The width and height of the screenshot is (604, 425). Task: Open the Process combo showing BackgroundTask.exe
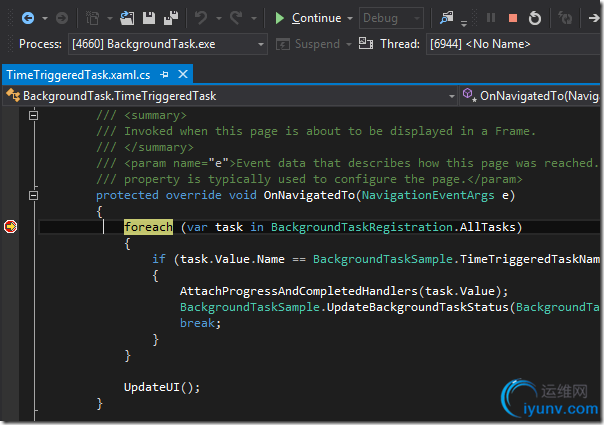(x=168, y=44)
